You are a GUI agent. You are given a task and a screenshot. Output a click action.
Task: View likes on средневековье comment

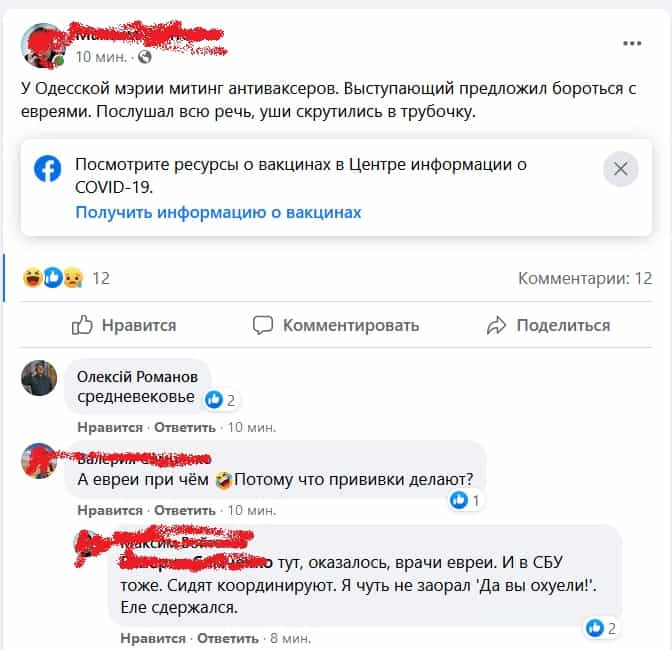tap(220, 400)
